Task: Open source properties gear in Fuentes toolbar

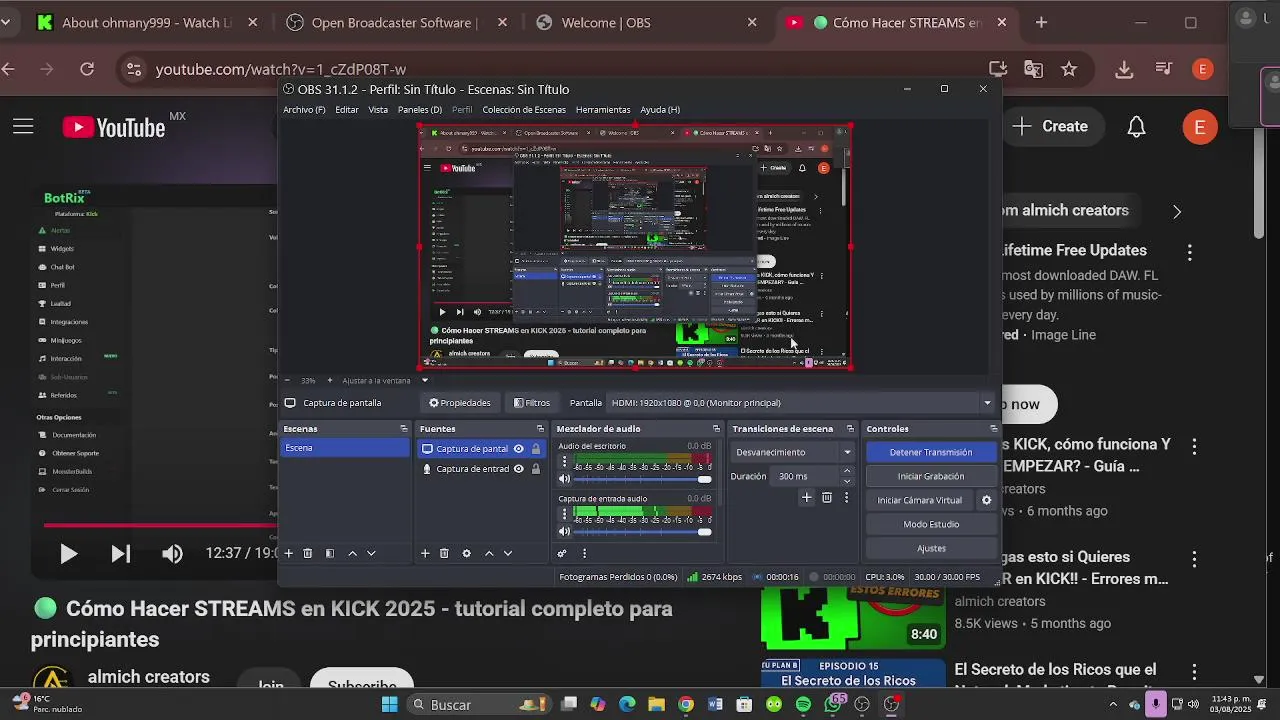Action: point(466,553)
